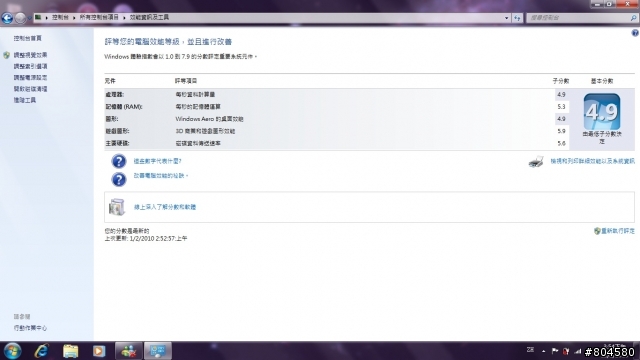Select 效能資訊及工具 breadcrumb item
Screen dimensions: 640x360
149,18
